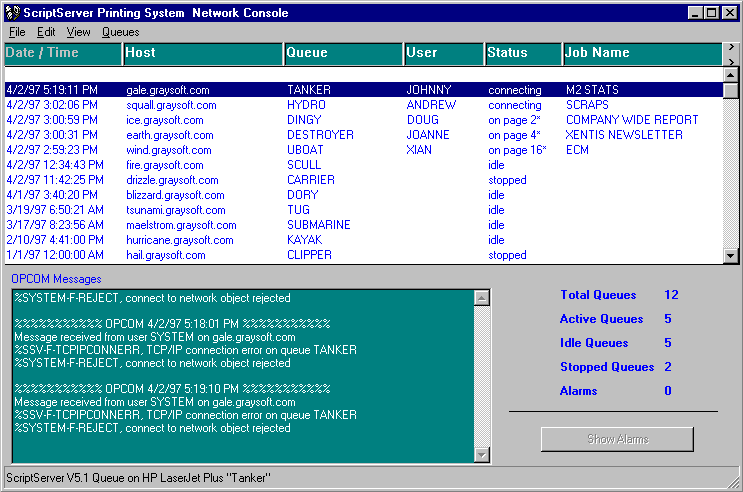The image size is (743, 492).
Task: Click the CLIPPER queue name
Action: click(x=309, y=255)
